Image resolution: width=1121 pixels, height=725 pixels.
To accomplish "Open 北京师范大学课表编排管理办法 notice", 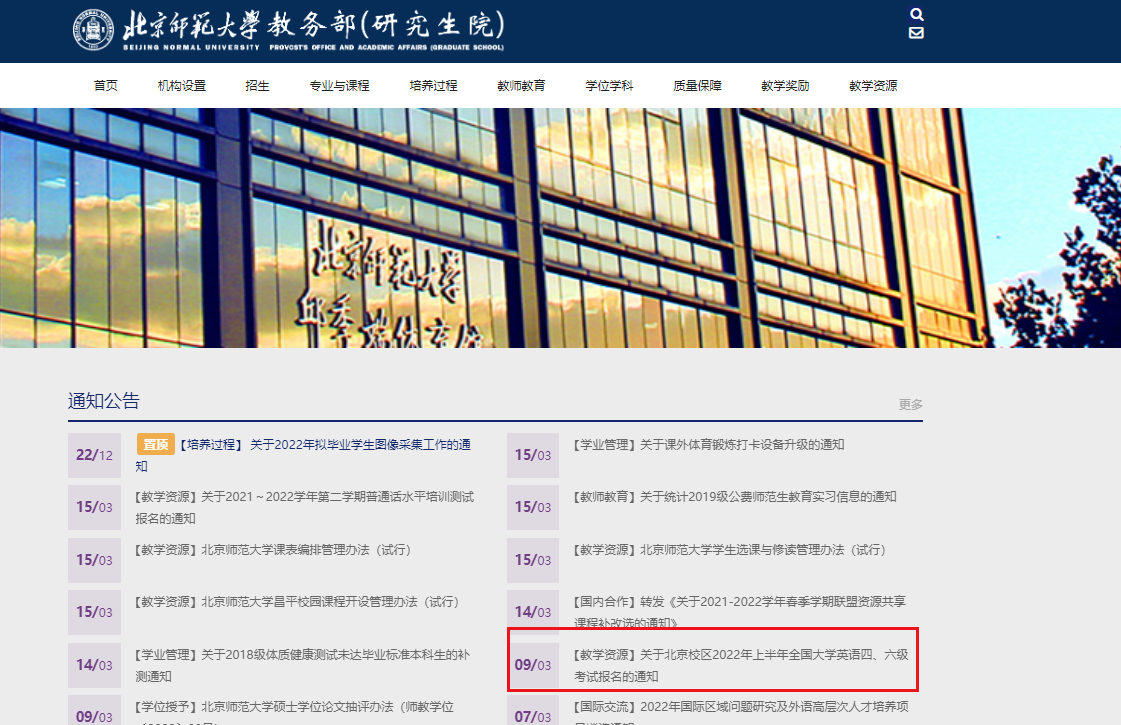I will 276,550.
